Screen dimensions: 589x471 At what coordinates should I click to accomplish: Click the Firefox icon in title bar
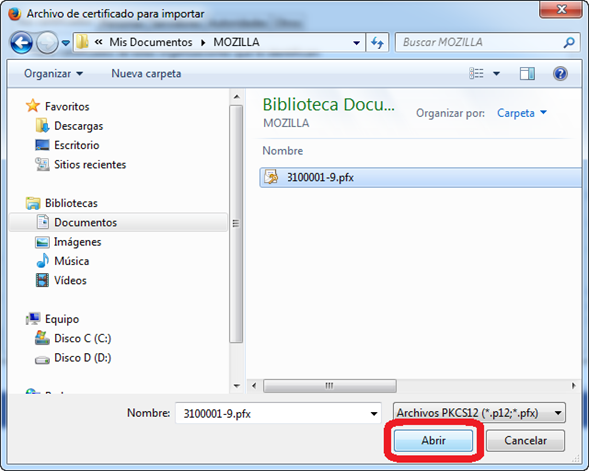[x=14, y=14]
